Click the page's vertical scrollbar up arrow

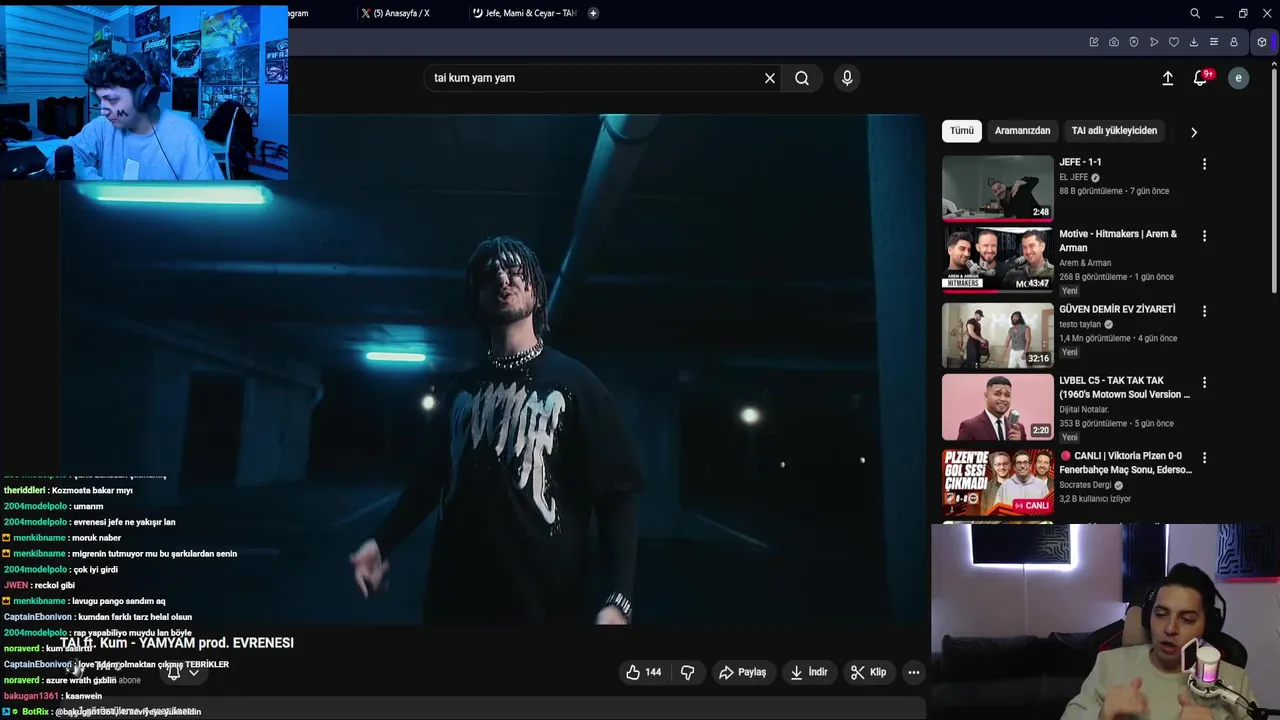1274,62
